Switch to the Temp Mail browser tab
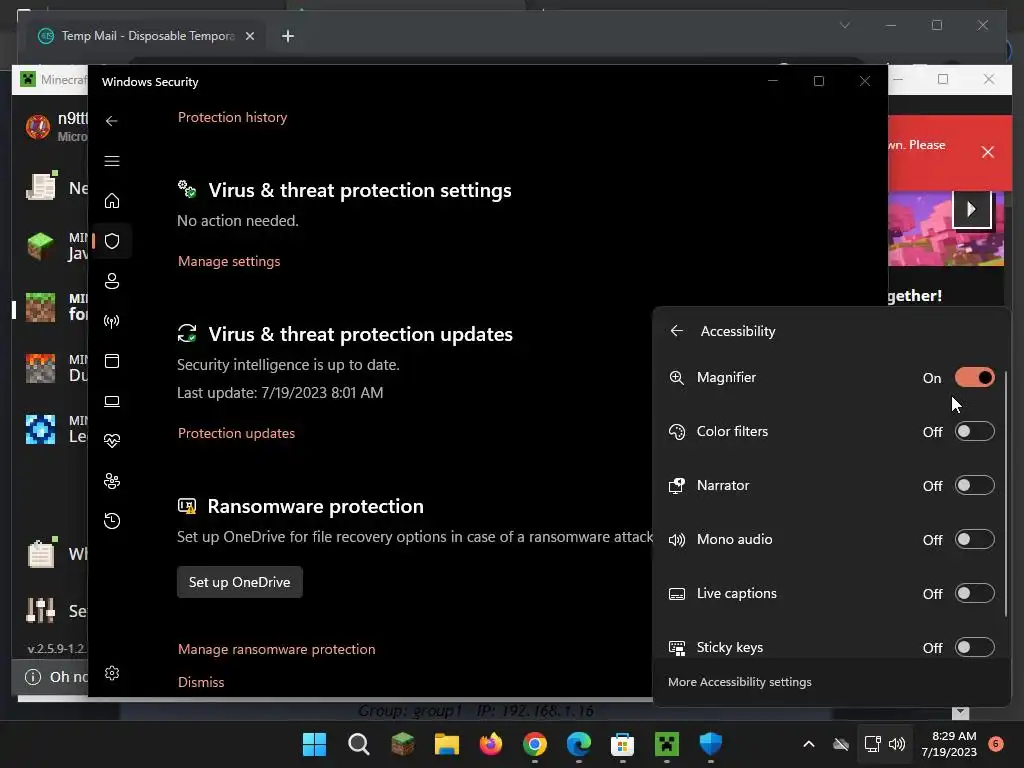The image size is (1024, 768). [x=147, y=36]
